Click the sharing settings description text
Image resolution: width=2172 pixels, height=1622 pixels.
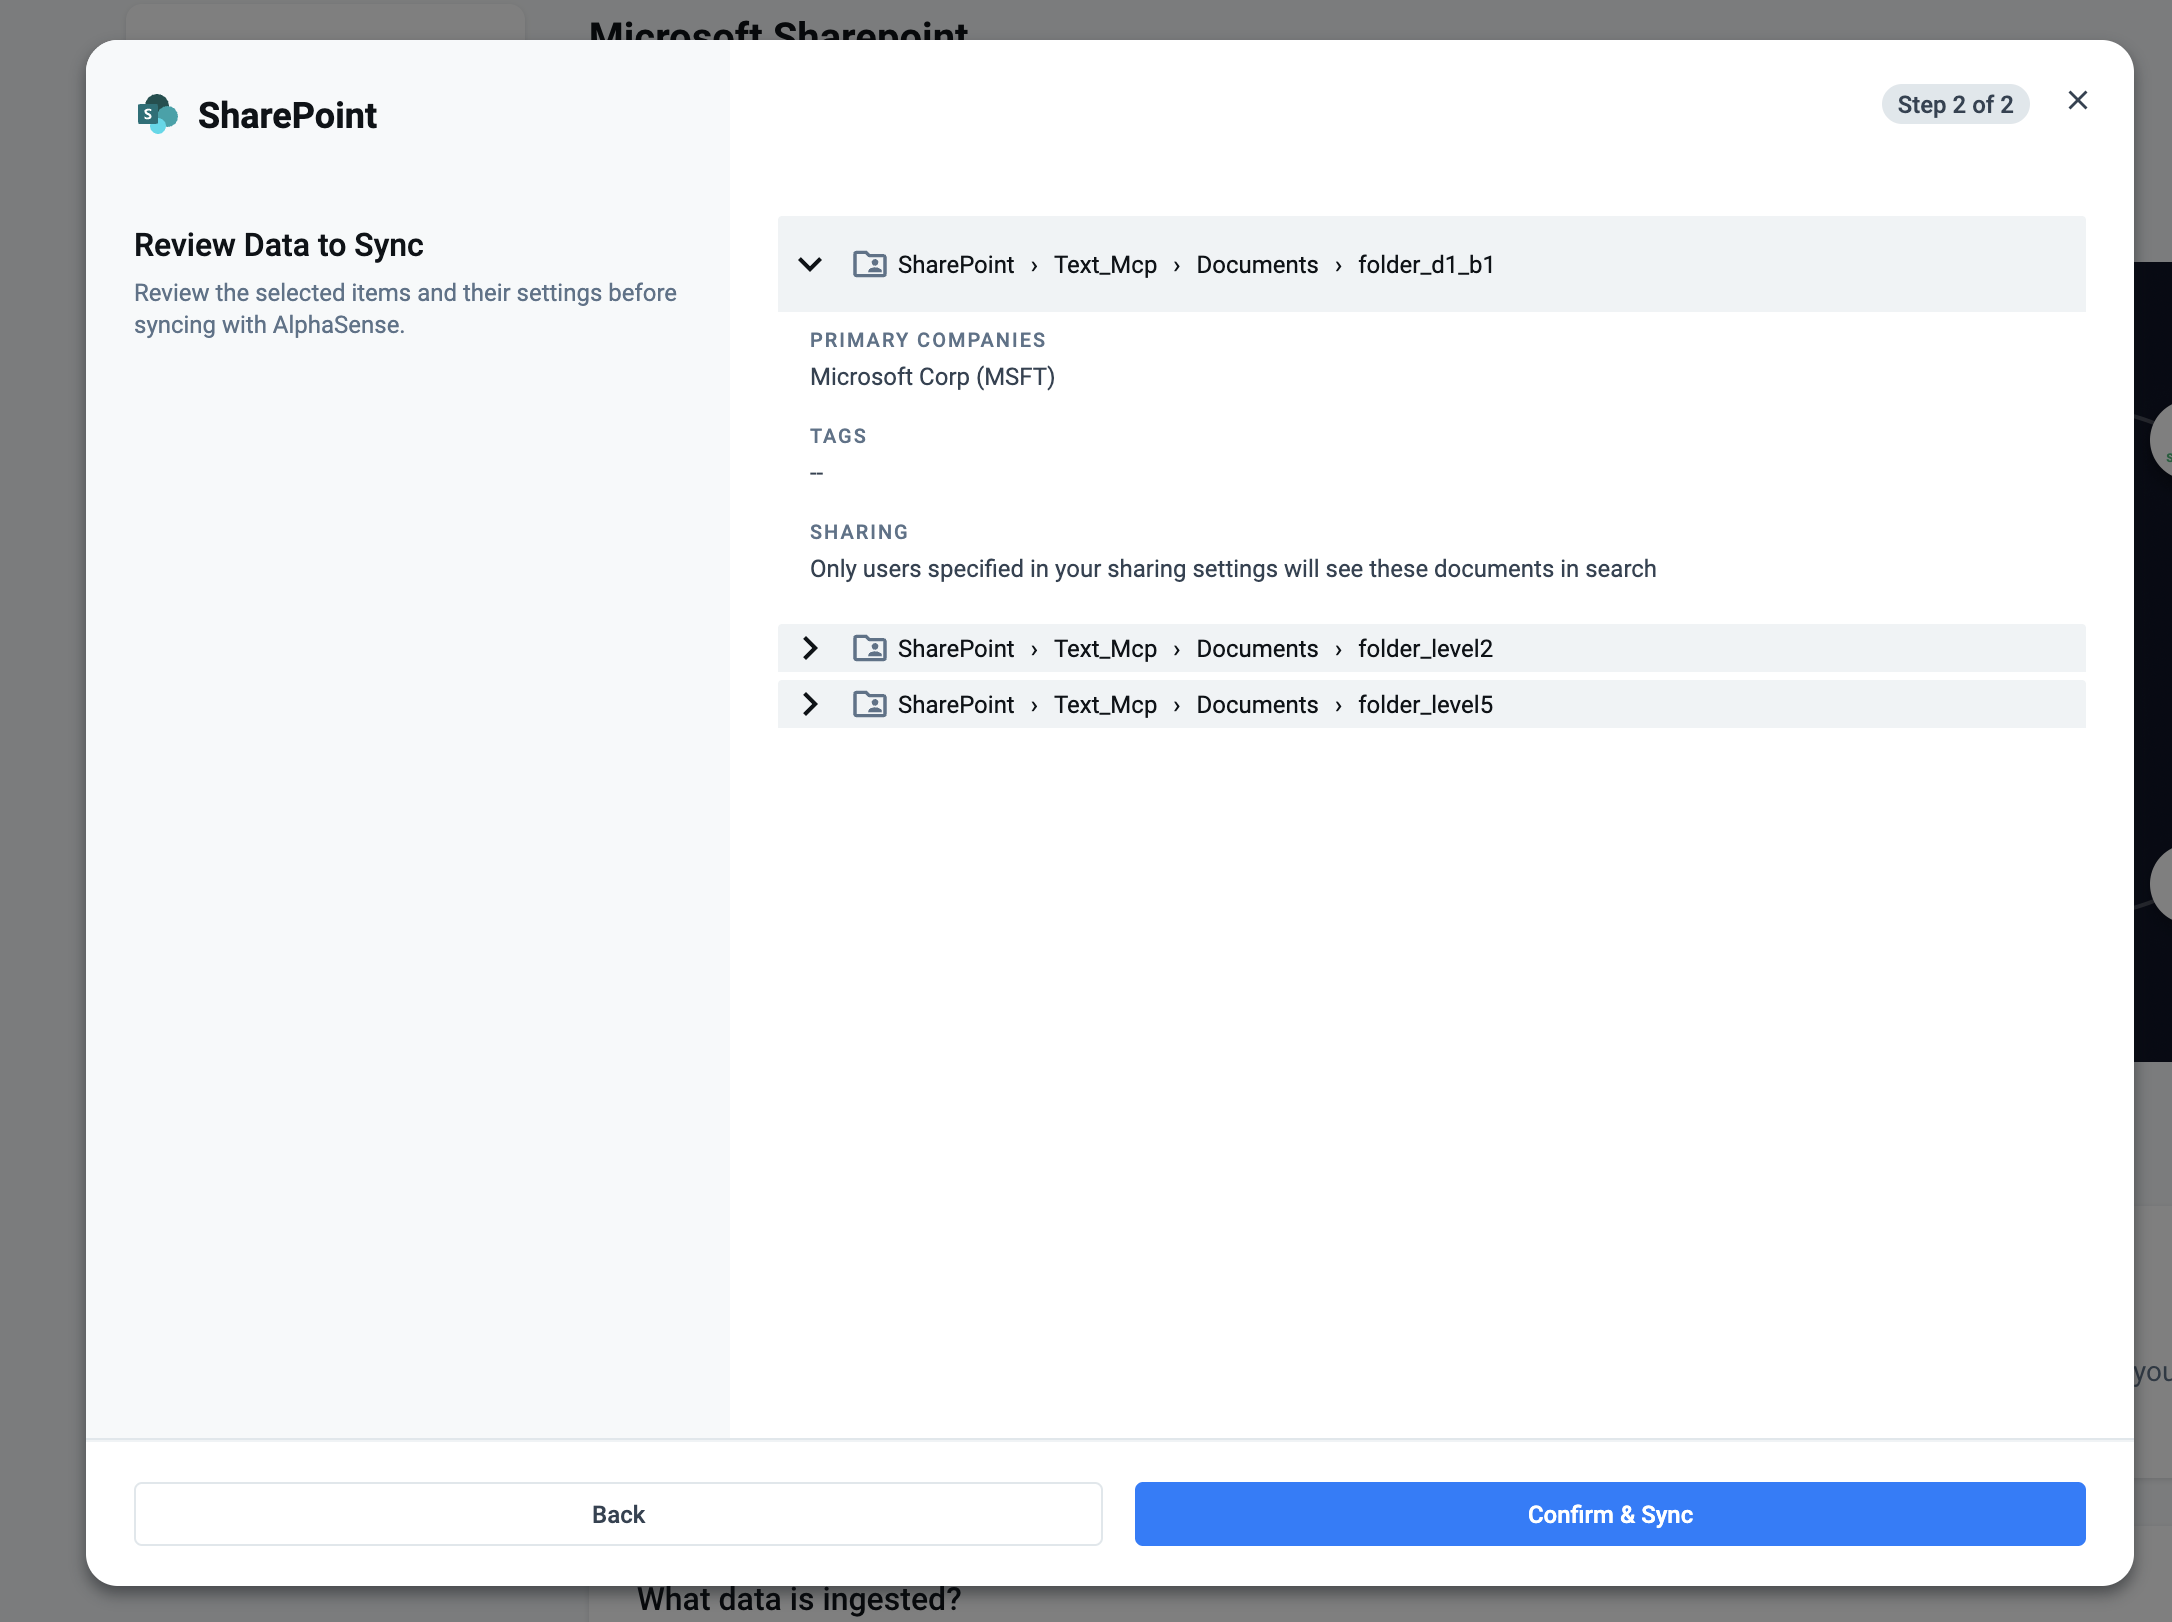click(1233, 569)
